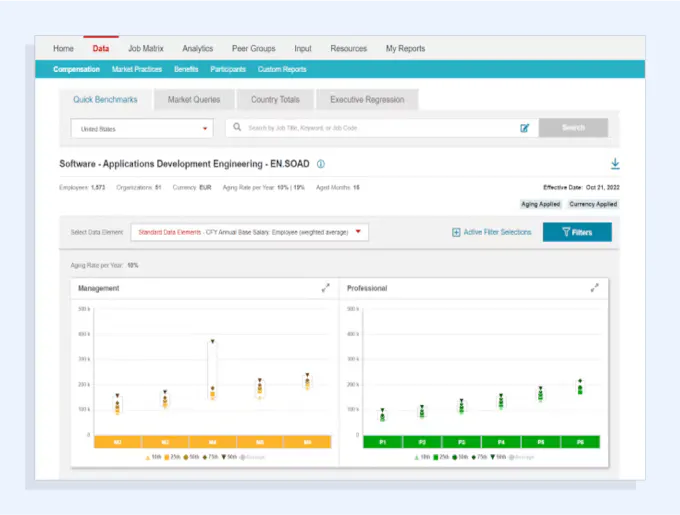Click the job title ending in EN.SOAD
This screenshot has height=515, width=680.
(x=184, y=164)
